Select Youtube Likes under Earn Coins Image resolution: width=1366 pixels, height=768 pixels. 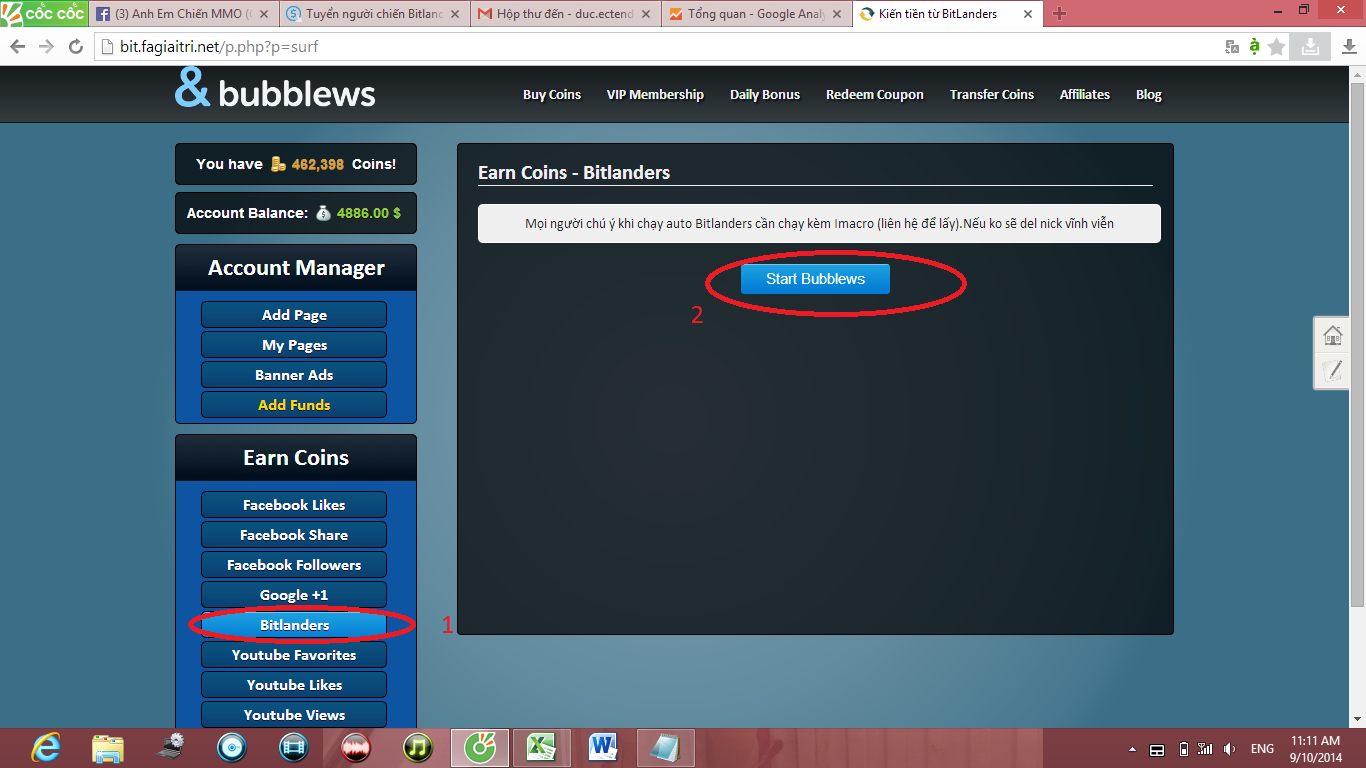coord(294,685)
